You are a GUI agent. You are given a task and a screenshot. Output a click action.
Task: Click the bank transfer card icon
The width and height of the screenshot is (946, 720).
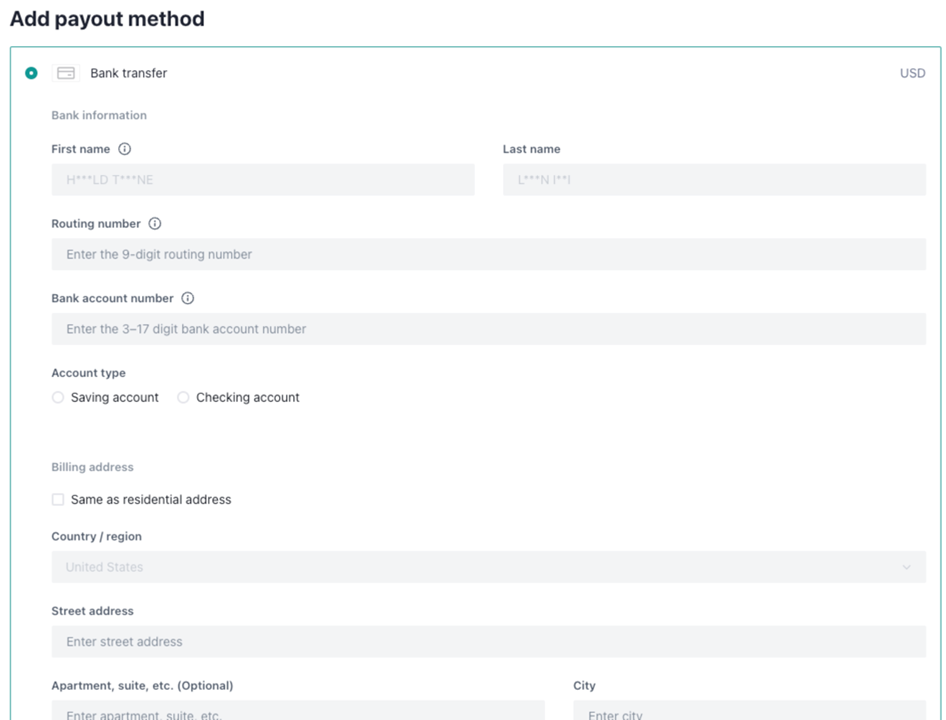point(66,73)
